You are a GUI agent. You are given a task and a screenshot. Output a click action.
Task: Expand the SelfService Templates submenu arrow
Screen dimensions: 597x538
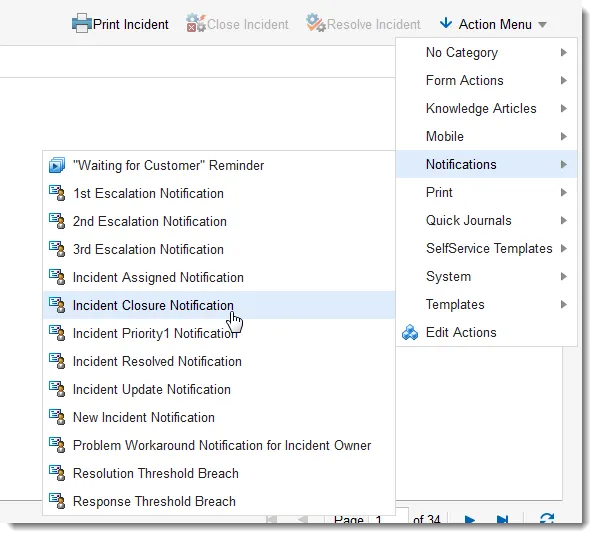[x=564, y=249]
